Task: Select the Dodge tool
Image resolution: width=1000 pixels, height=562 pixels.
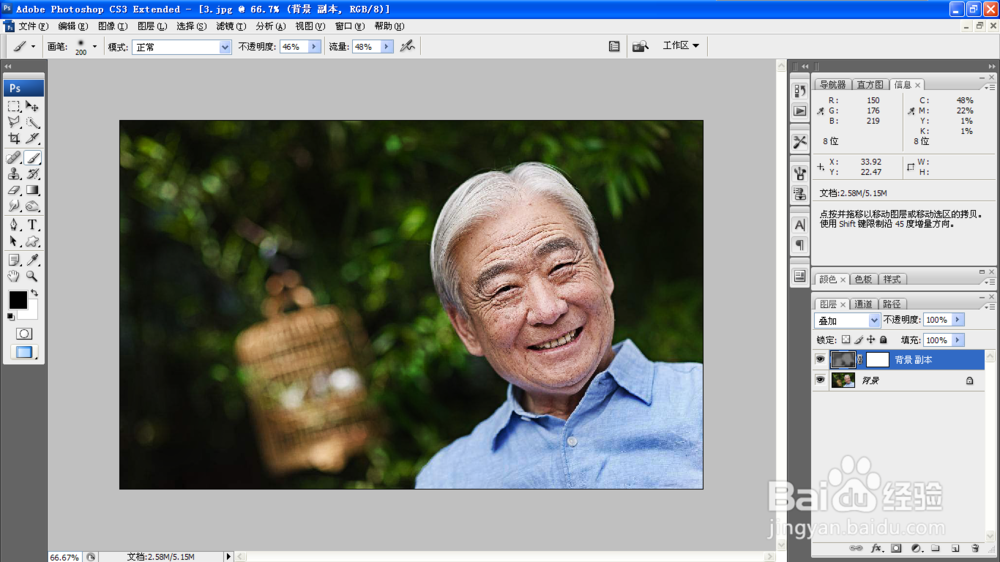Action: 32,206
